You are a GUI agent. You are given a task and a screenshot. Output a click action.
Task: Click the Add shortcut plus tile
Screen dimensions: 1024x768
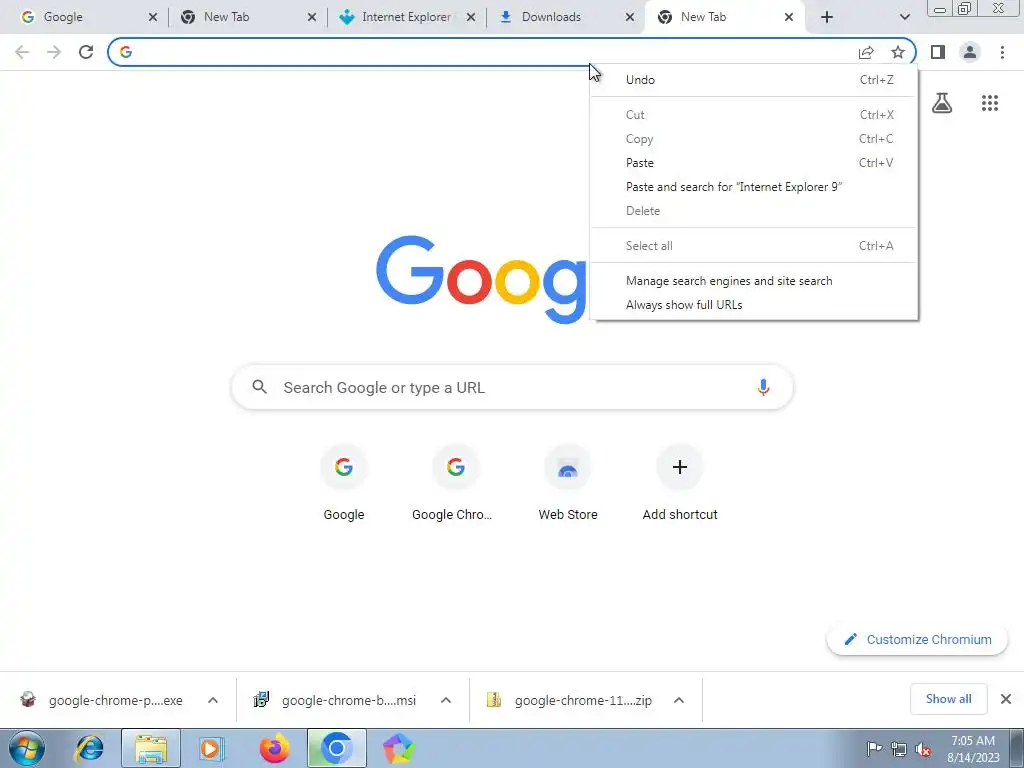click(680, 483)
